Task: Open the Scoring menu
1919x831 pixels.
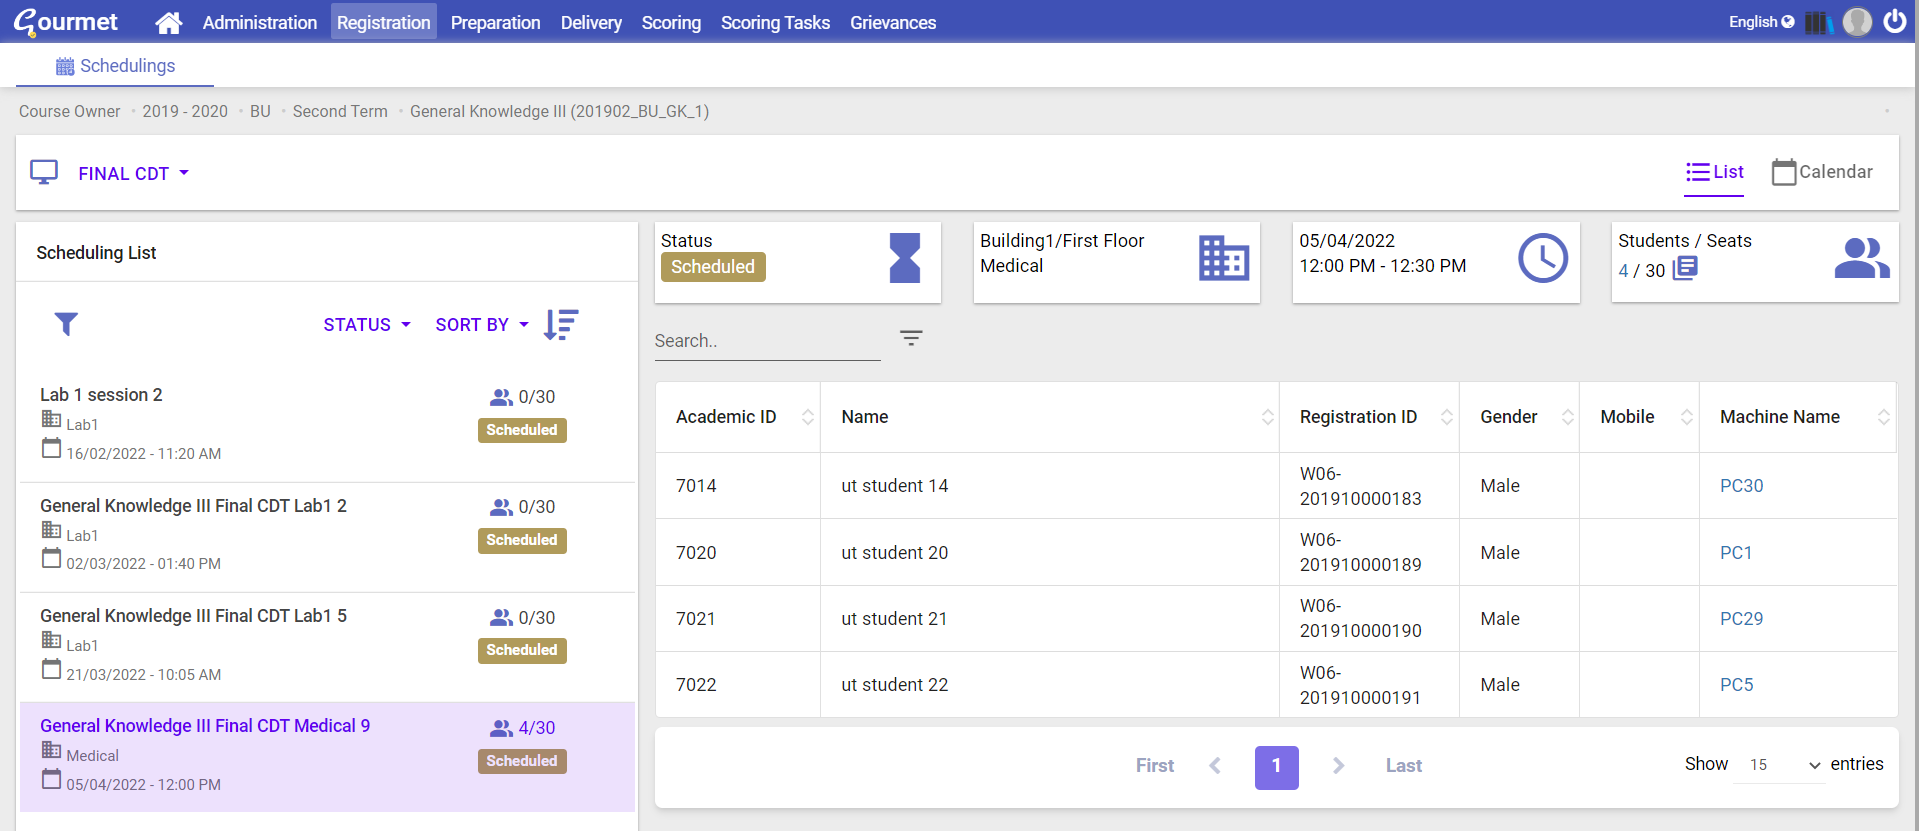Action: [671, 22]
